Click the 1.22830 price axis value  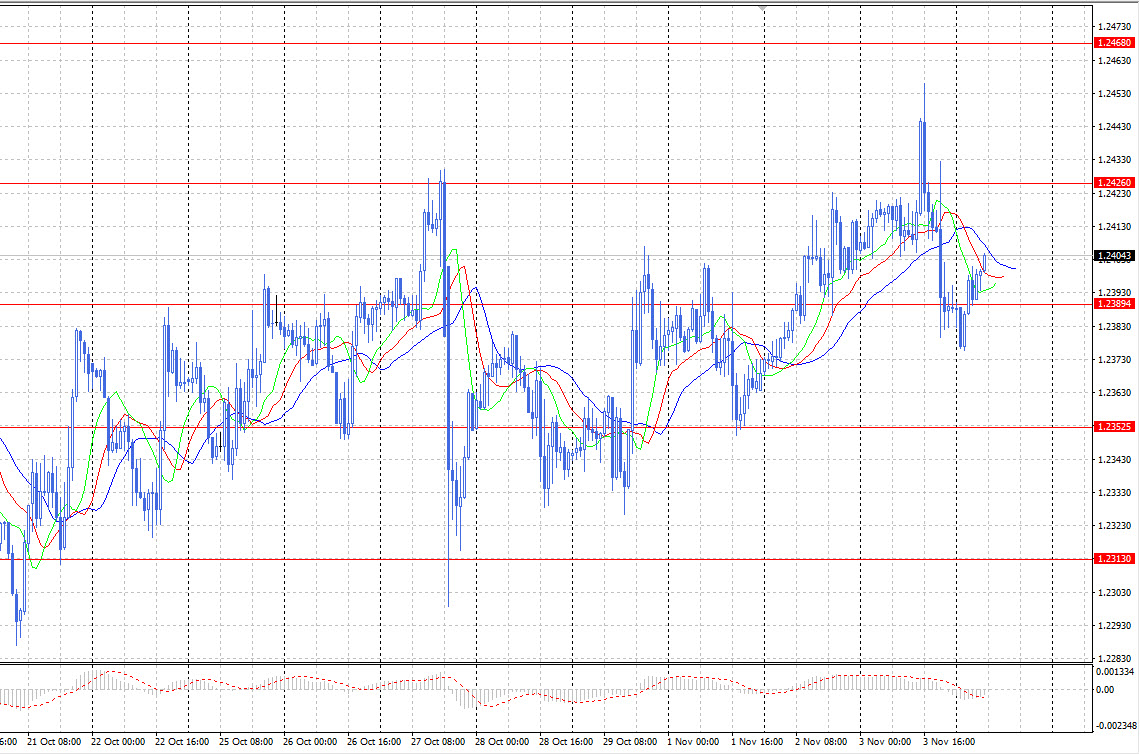point(1115,659)
